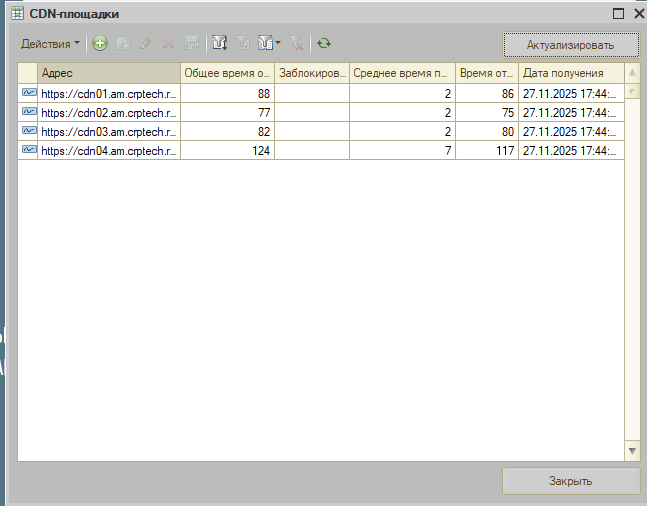Image resolution: width=647 pixels, height=506 pixels.
Task: Click the row icon for cdn01 address
Action: pyautogui.click(x=28, y=93)
